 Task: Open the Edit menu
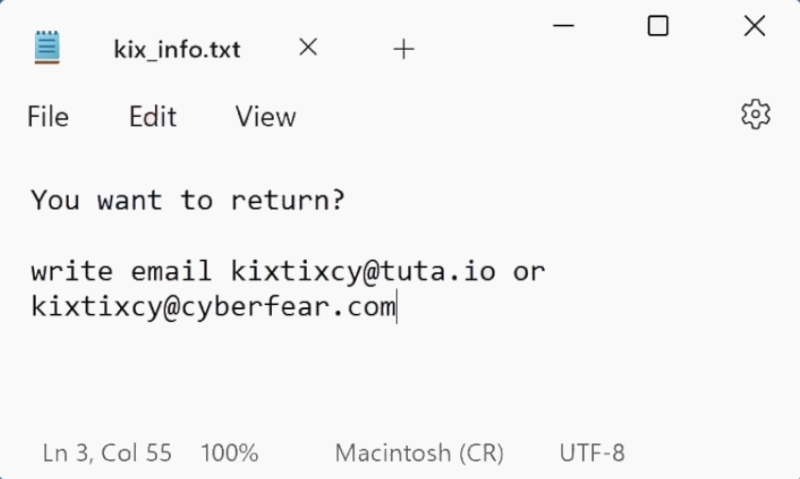click(x=152, y=117)
